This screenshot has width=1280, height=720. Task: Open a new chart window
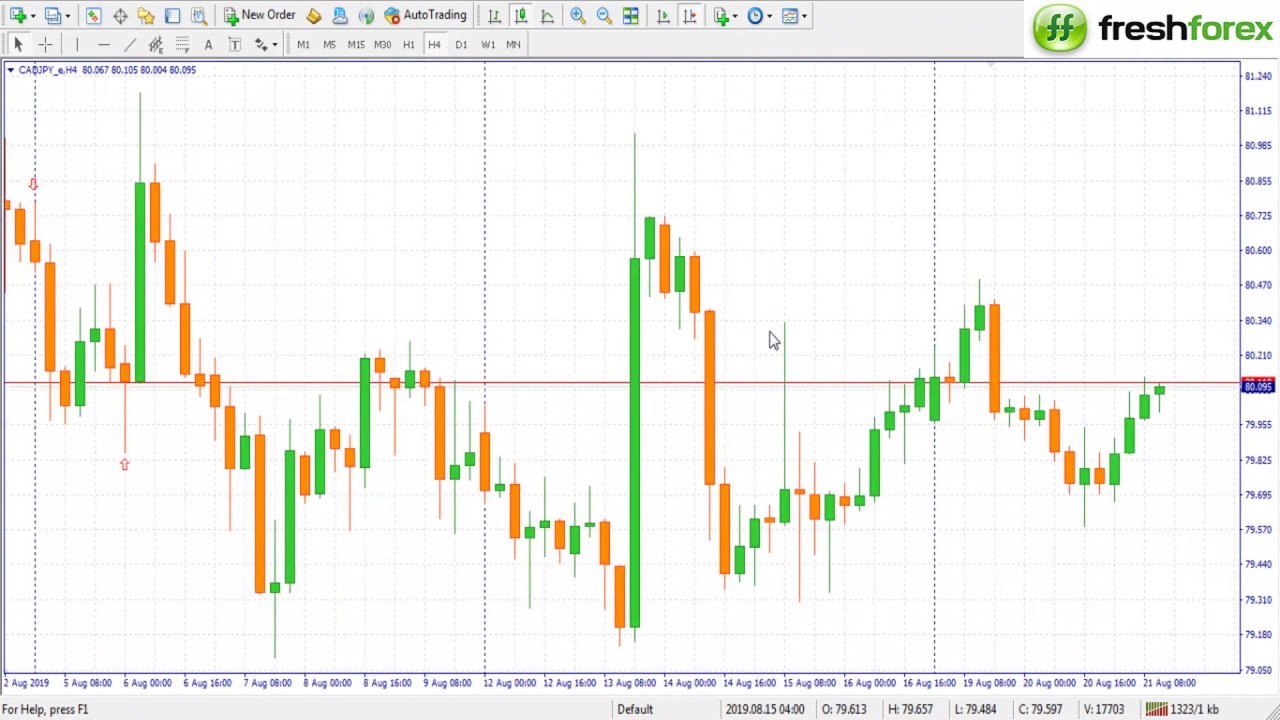coord(18,15)
